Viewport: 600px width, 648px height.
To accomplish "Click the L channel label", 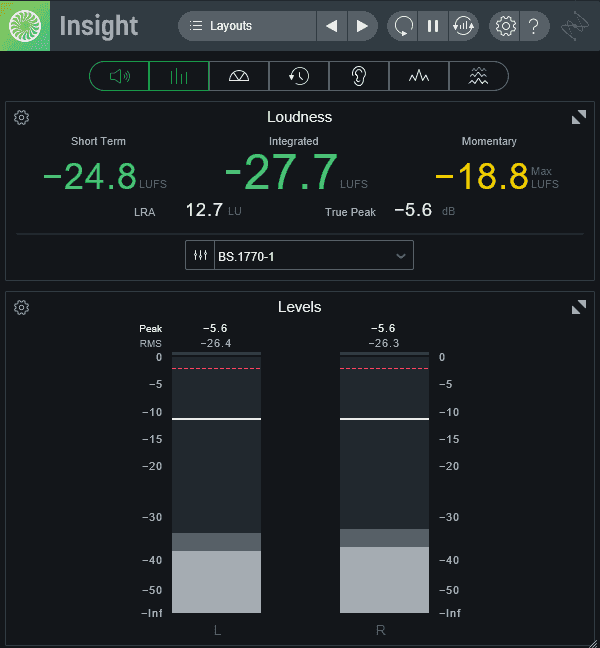I will click(x=217, y=630).
